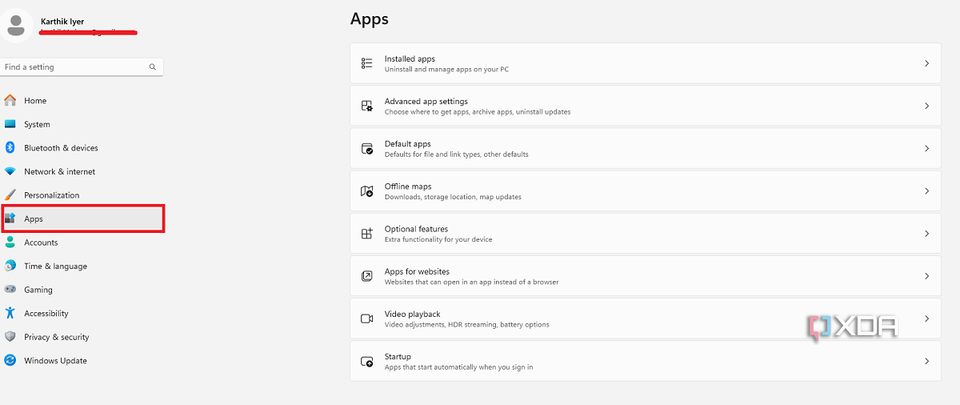
Task: Select Personalization label
Action: pyautogui.click(x=51, y=195)
